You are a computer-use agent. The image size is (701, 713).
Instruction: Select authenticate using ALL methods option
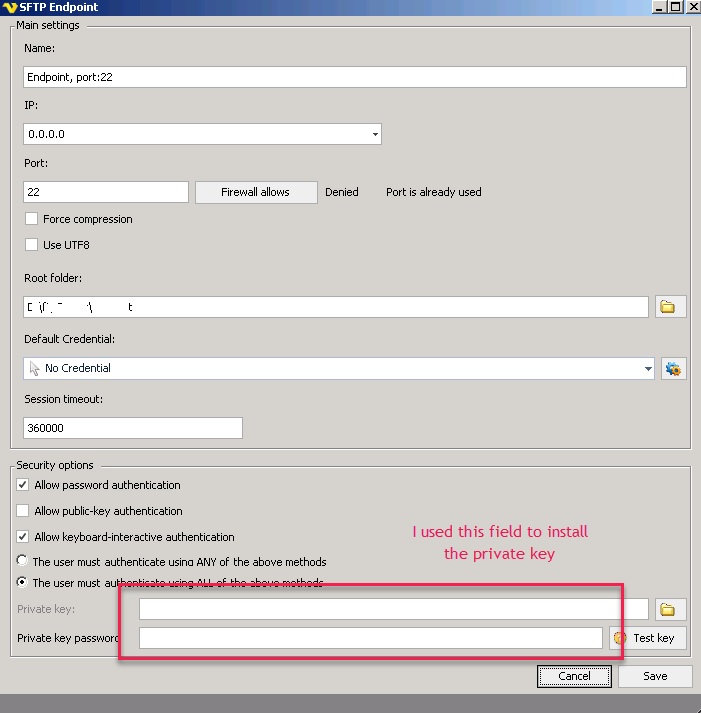pyautogui.click(x=23, y=583)
